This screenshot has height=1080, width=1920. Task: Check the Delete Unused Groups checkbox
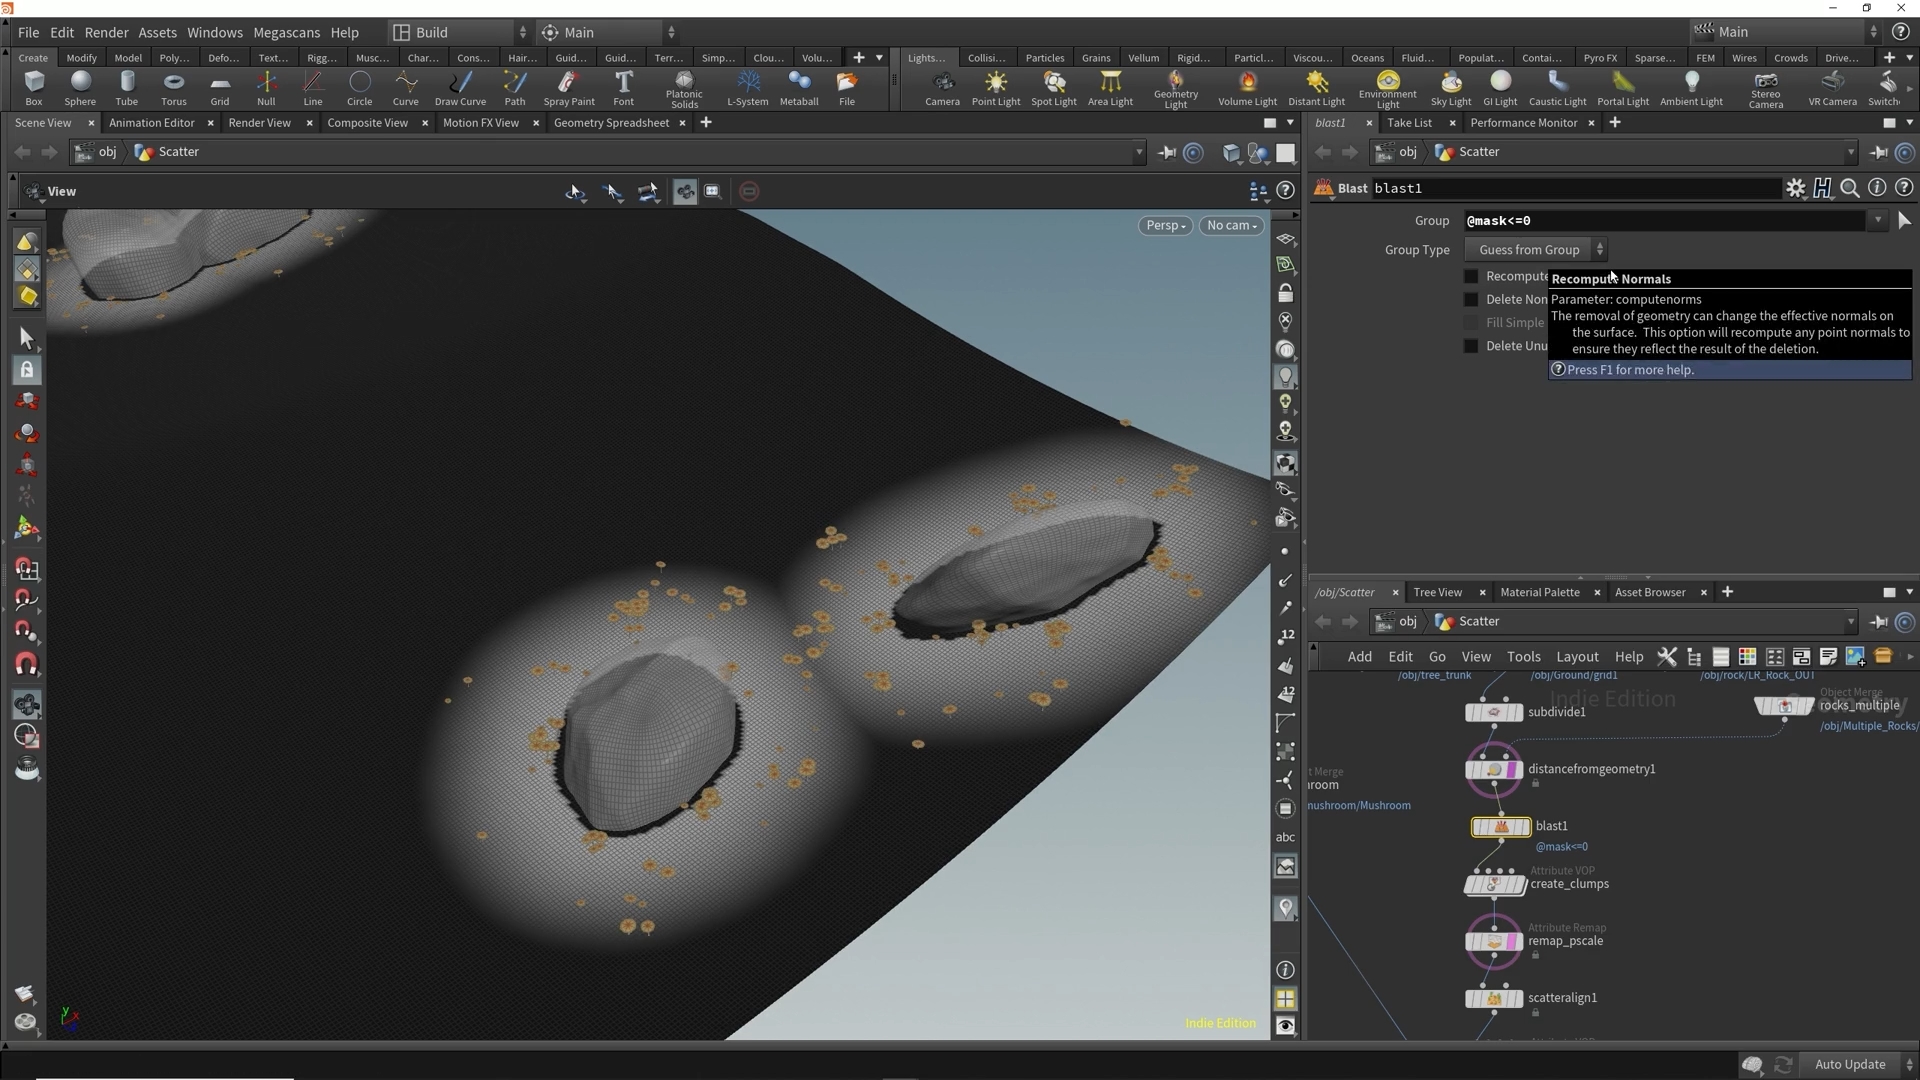[x=1471, y=346]
